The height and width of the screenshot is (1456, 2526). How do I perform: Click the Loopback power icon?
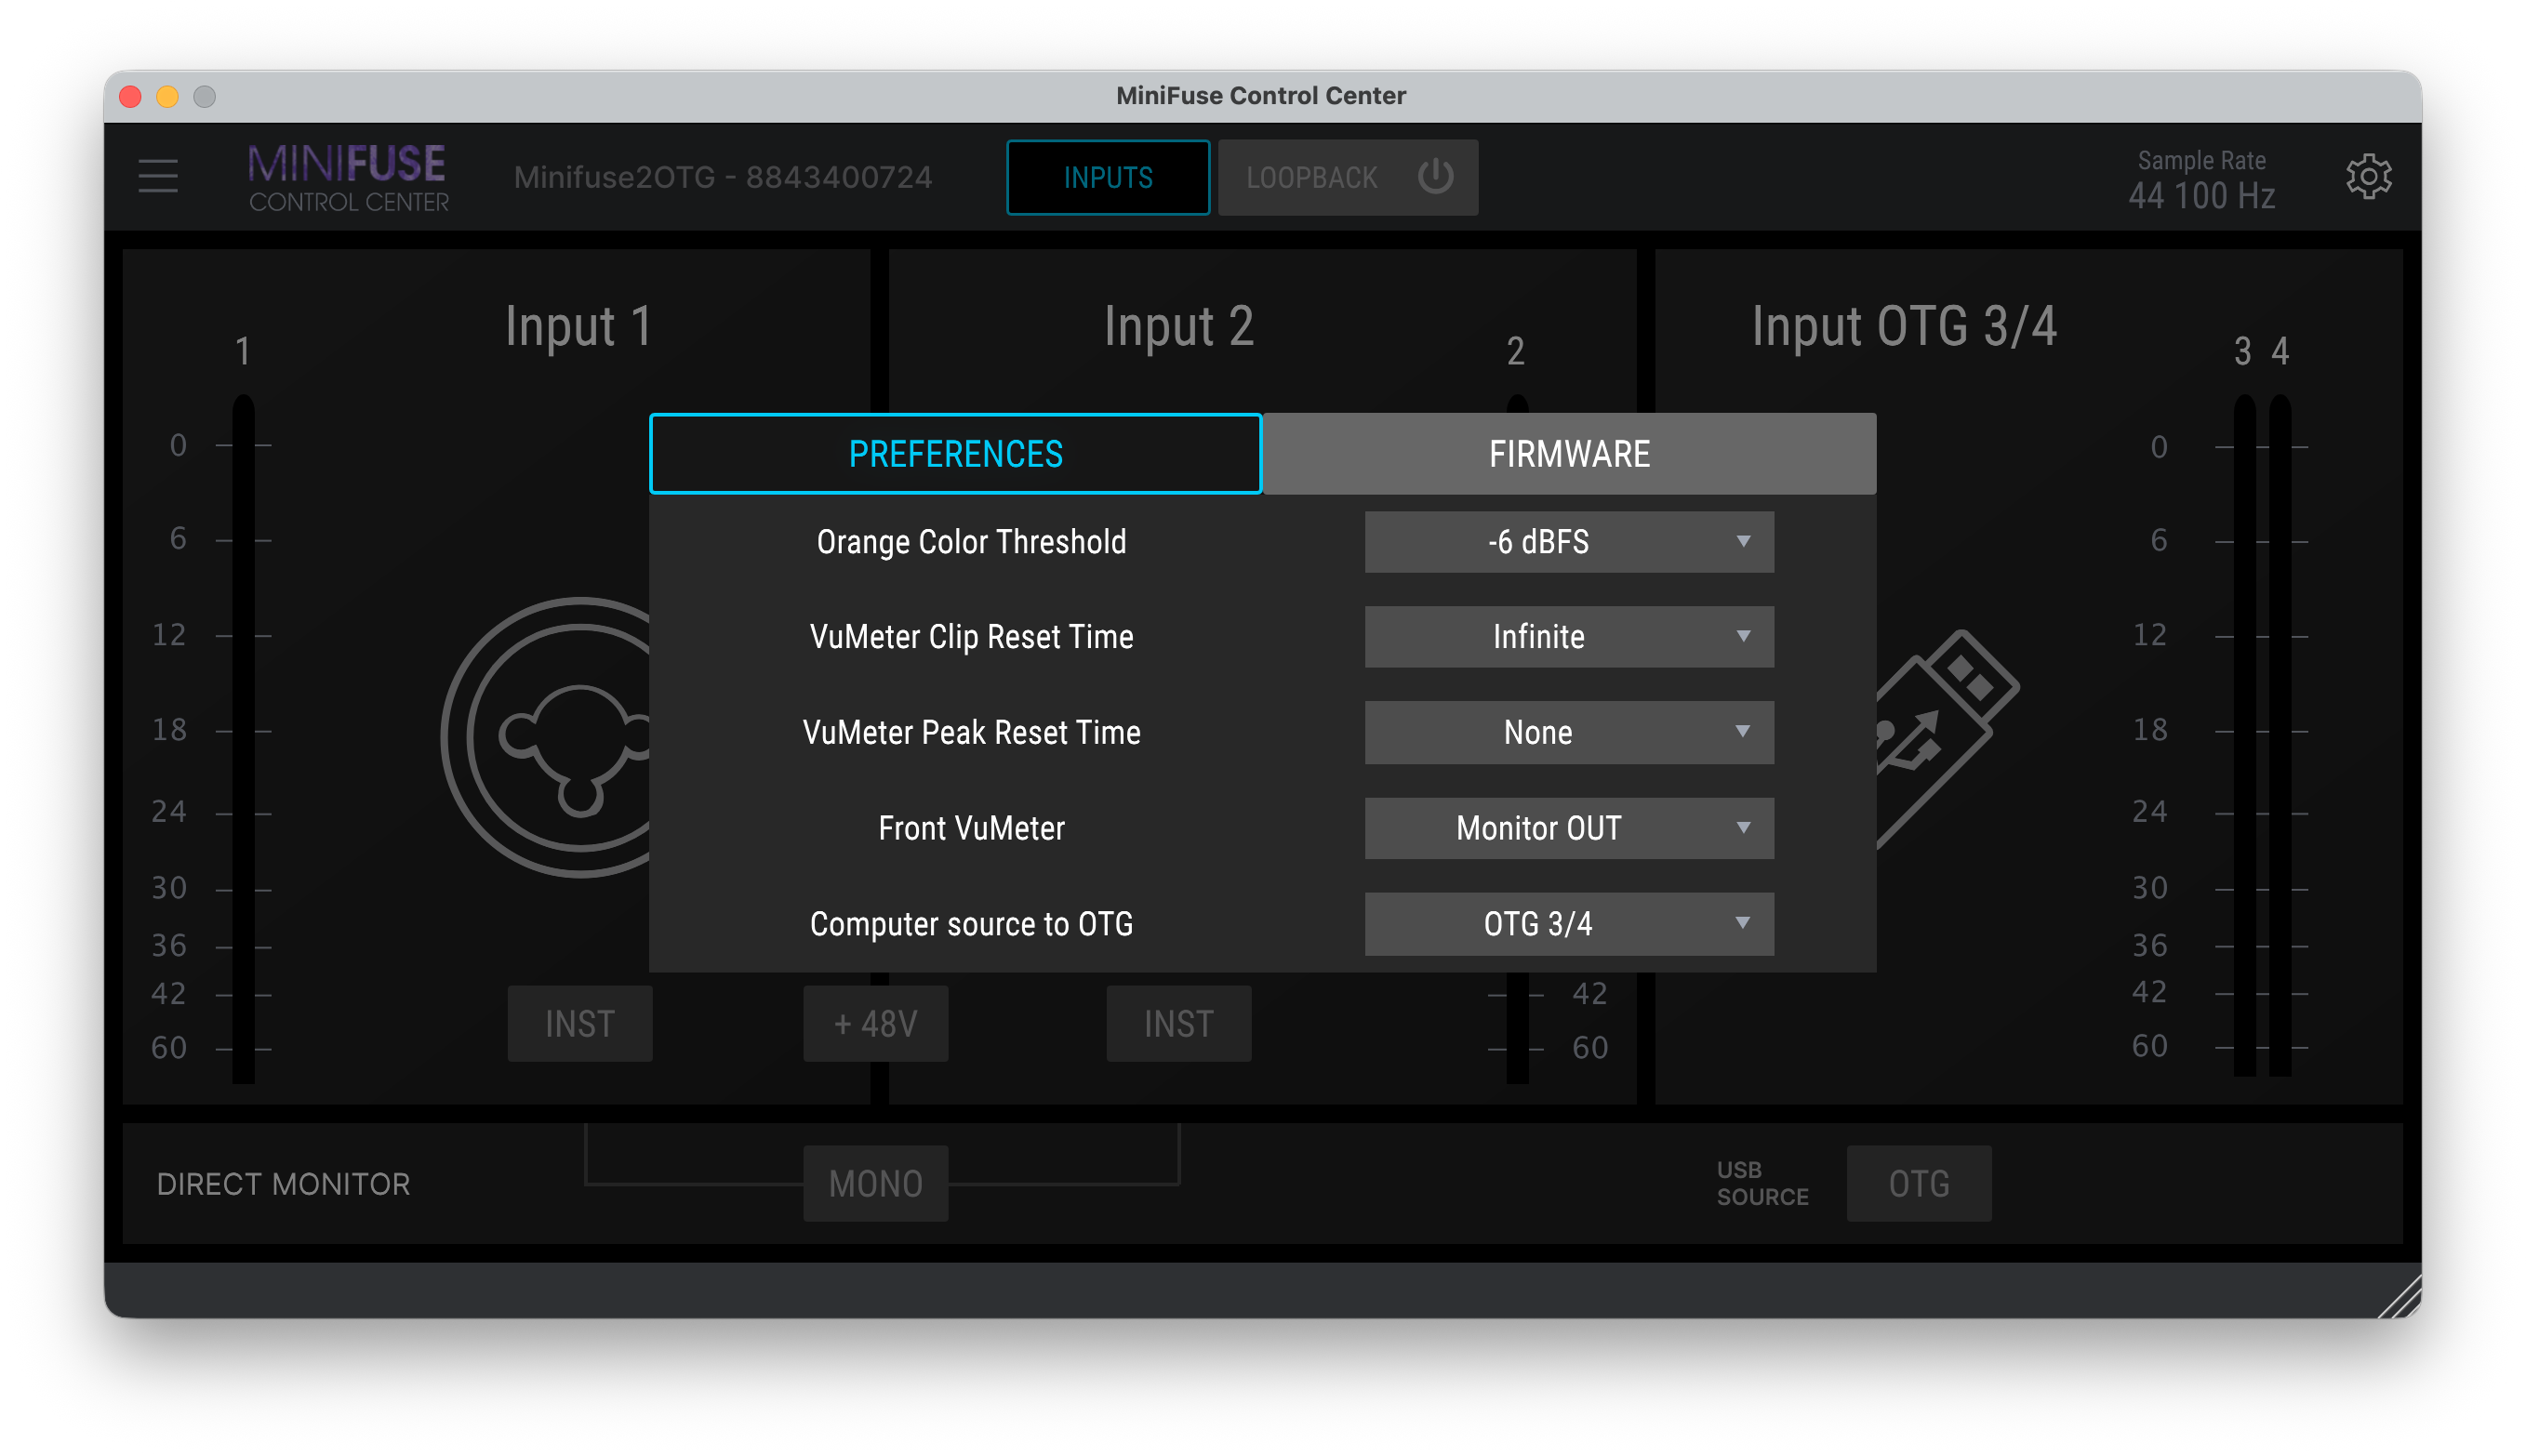pos(1435,177)
